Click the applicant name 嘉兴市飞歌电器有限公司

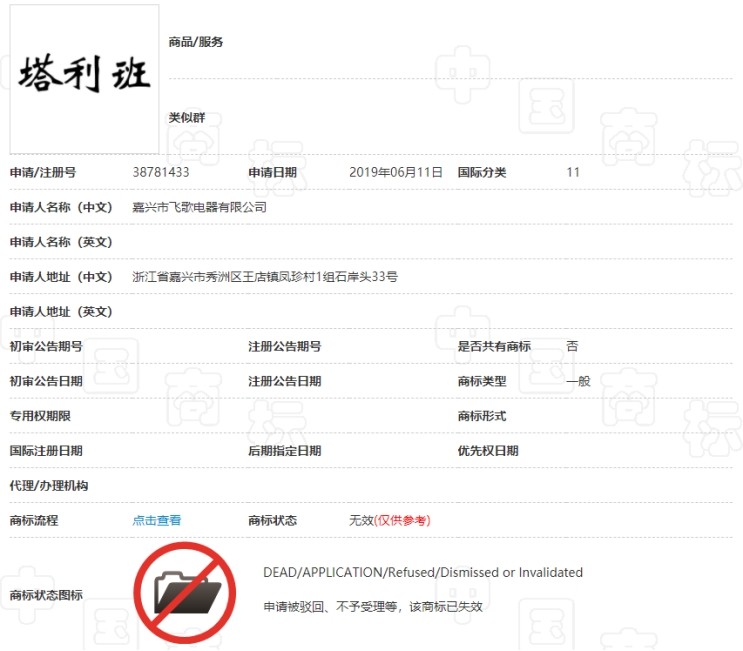(x=200, y=207)
